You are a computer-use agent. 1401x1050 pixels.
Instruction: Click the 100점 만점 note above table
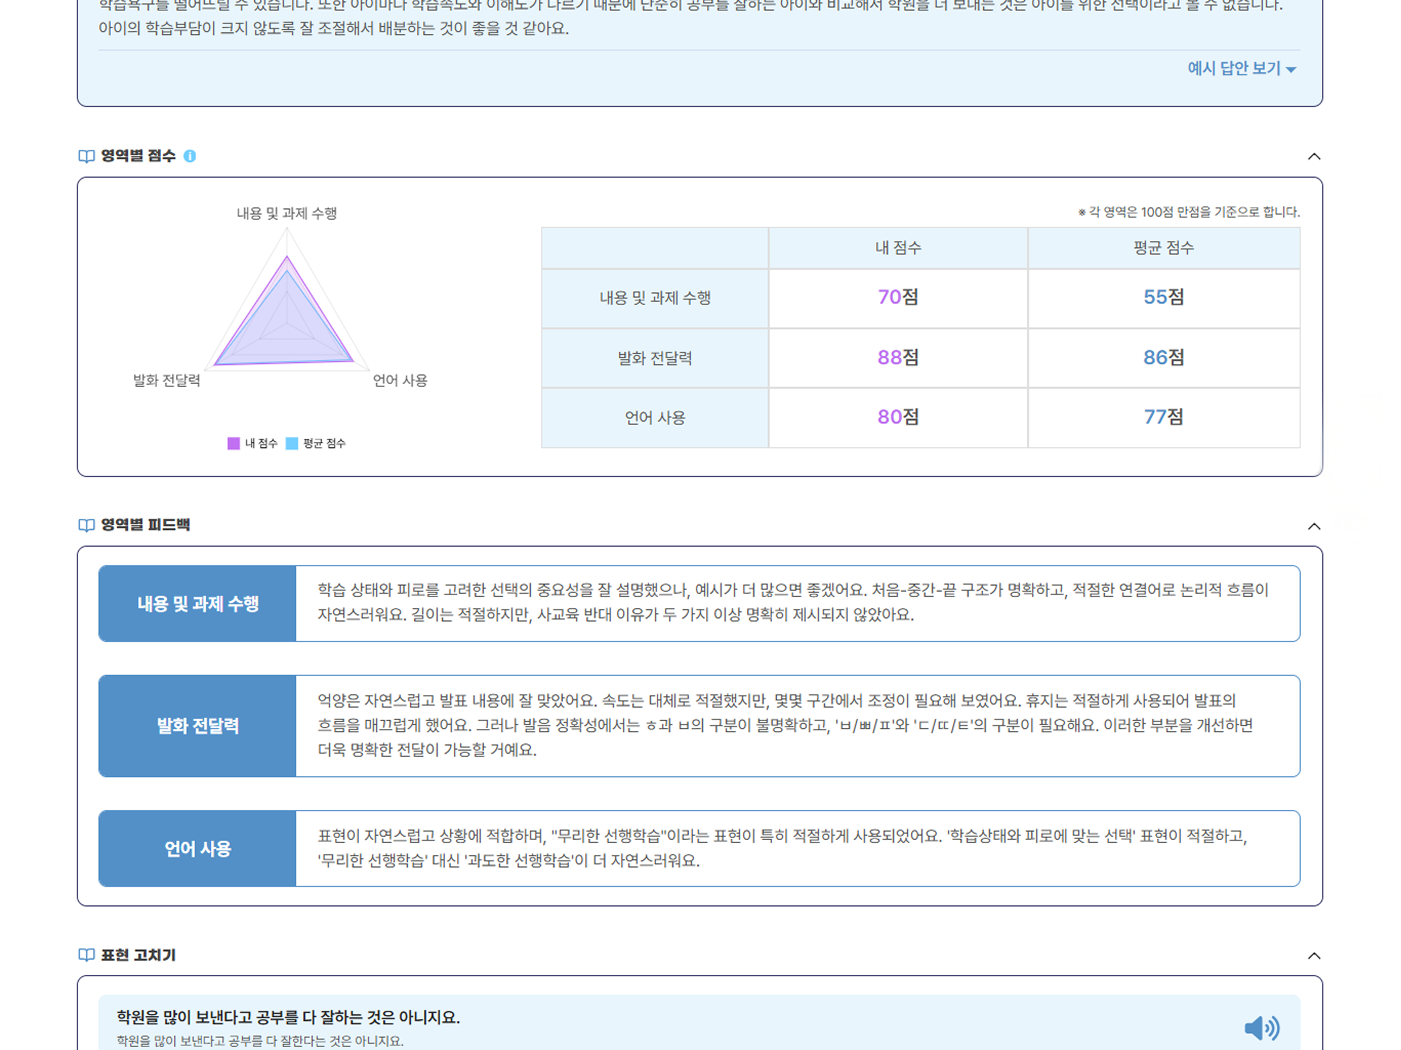[x=1189, y=212]
